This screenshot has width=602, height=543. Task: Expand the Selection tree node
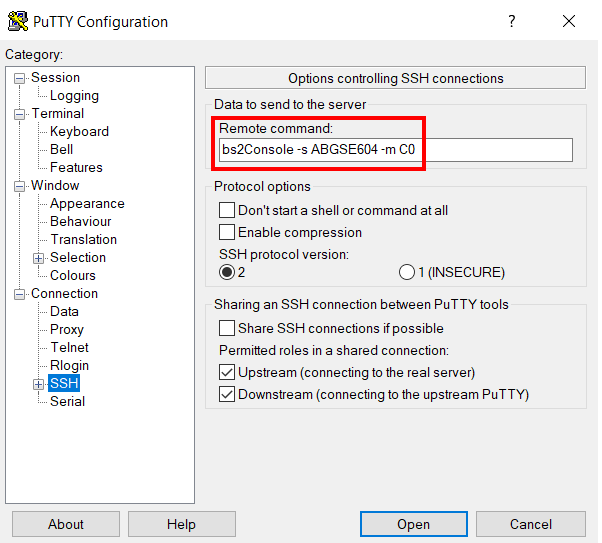39,258
